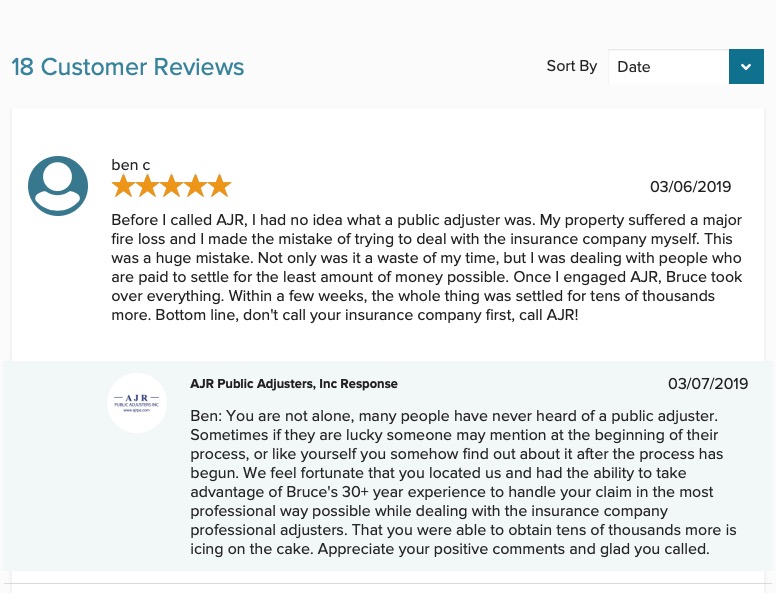The width and height of the screenshot is (776, 593).
Task: Click the fifth, last star of the rating
Action: (x=219, y=186)
